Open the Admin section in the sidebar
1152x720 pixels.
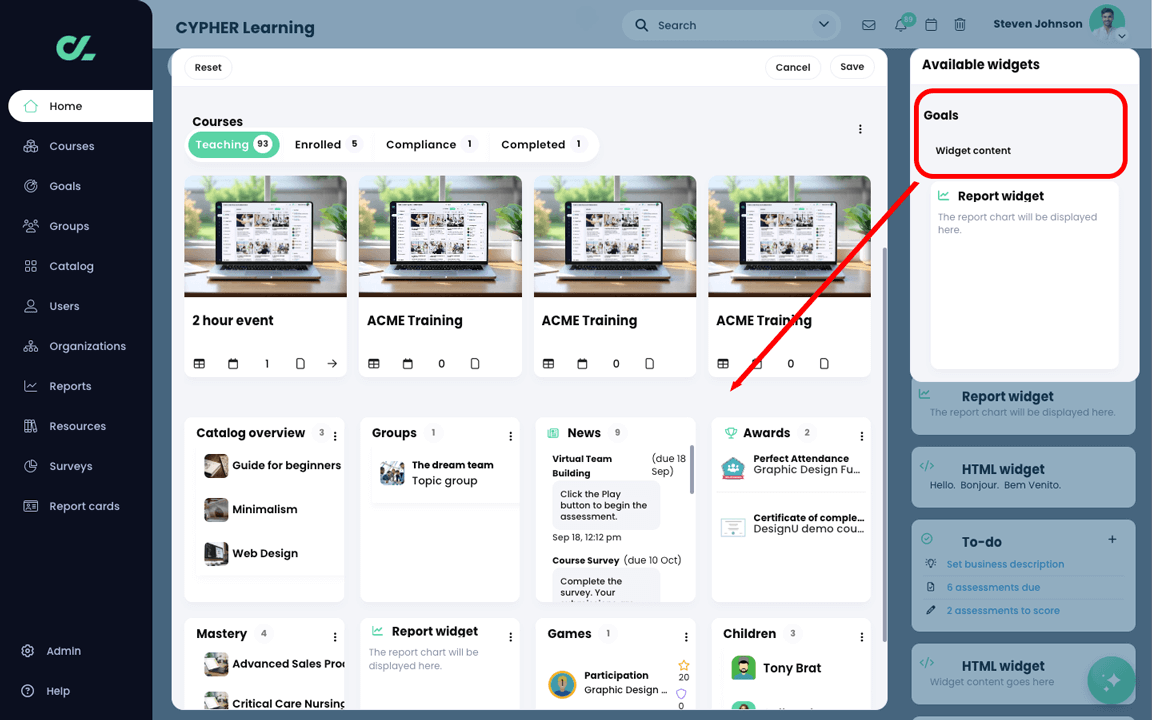coord(63,651)
